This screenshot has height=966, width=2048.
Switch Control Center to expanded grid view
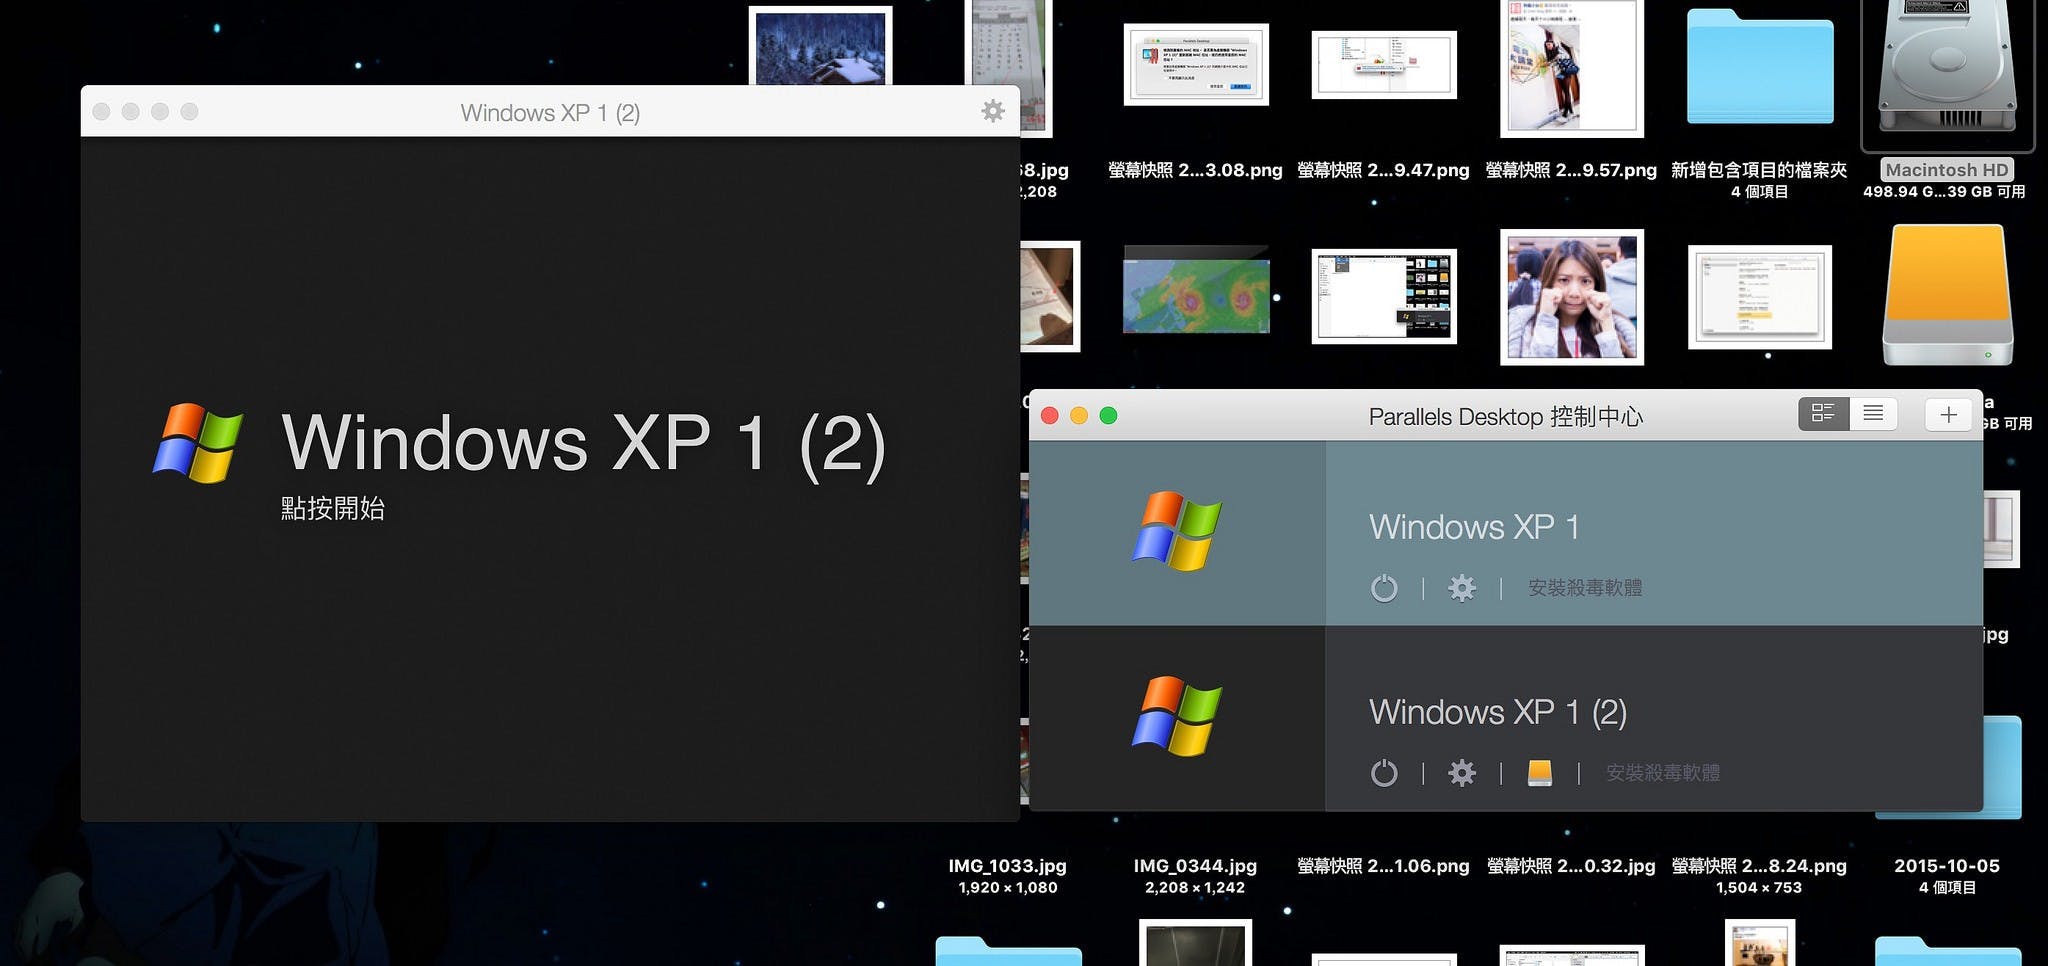[1823, 414]
